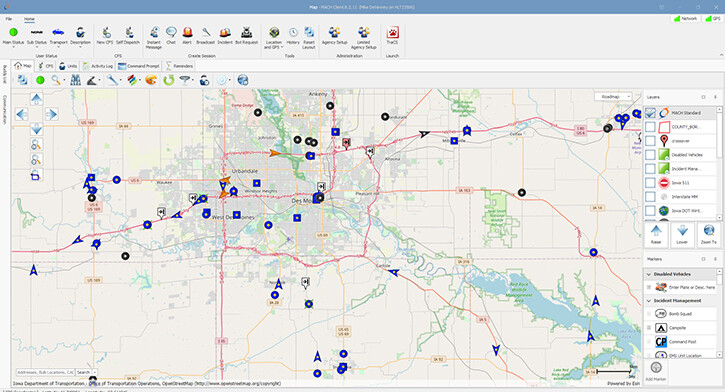Open the History tool

(293, 36)
